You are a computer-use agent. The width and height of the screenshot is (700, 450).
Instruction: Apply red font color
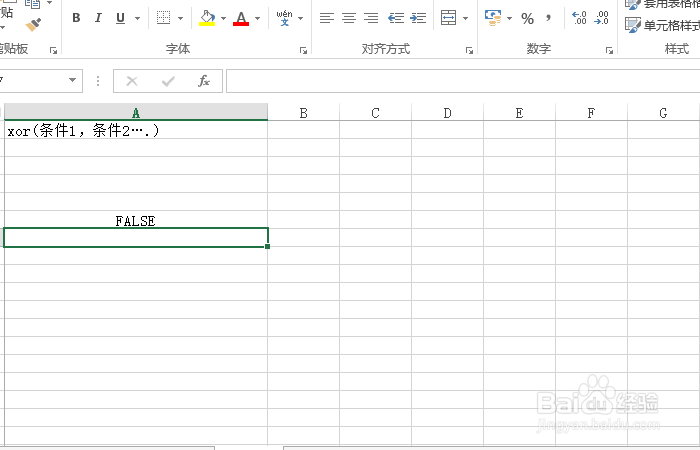tap(241, 18)
